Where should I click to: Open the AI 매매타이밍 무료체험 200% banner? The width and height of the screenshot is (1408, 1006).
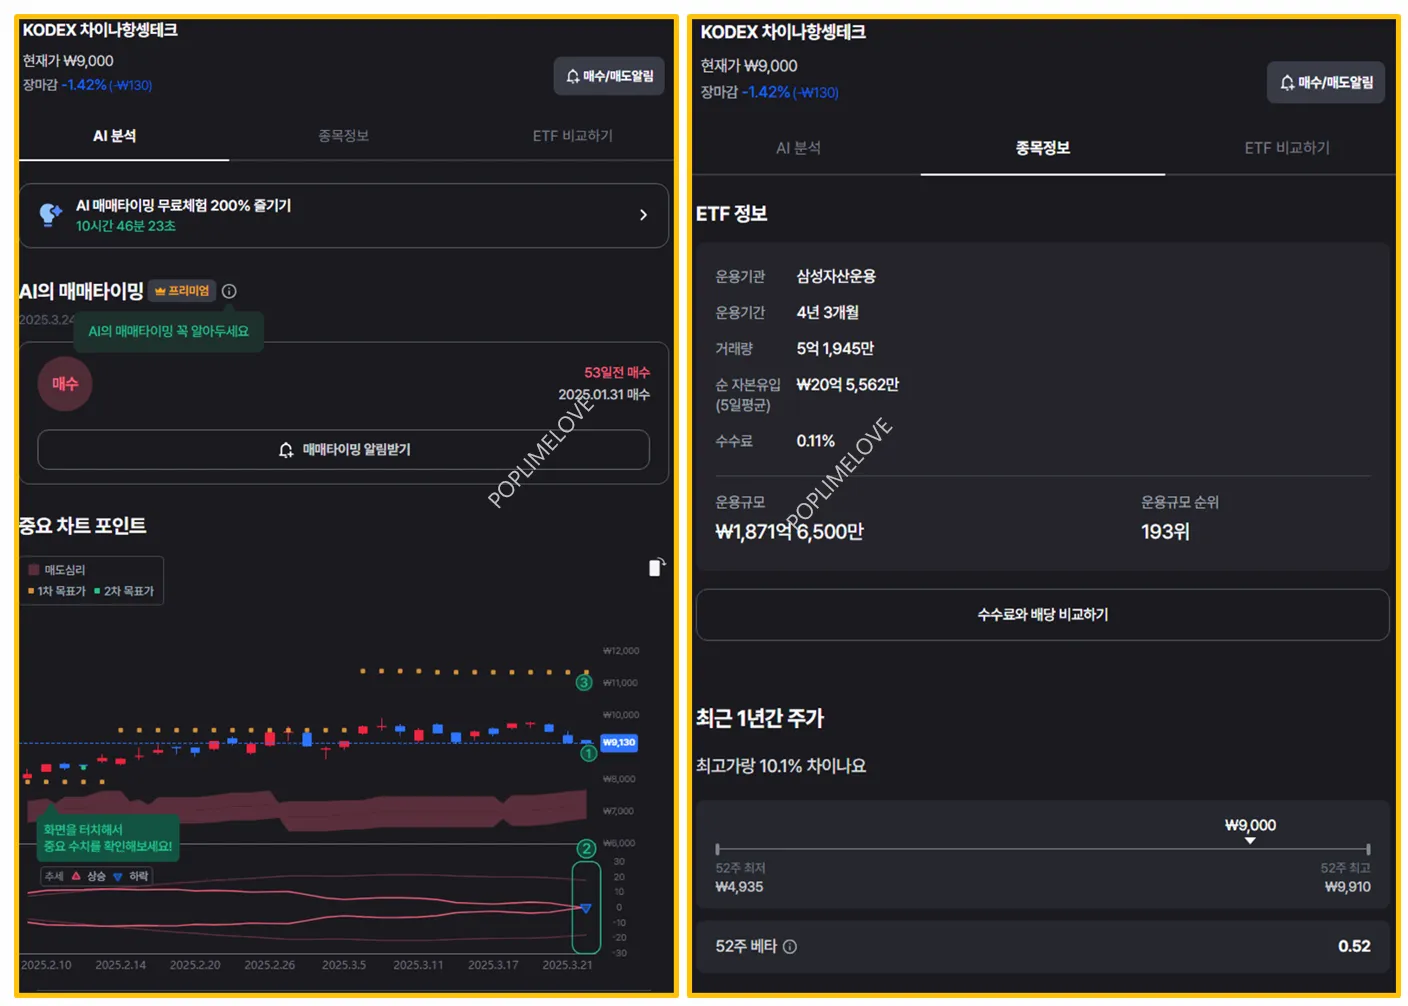tap(344, 215)
